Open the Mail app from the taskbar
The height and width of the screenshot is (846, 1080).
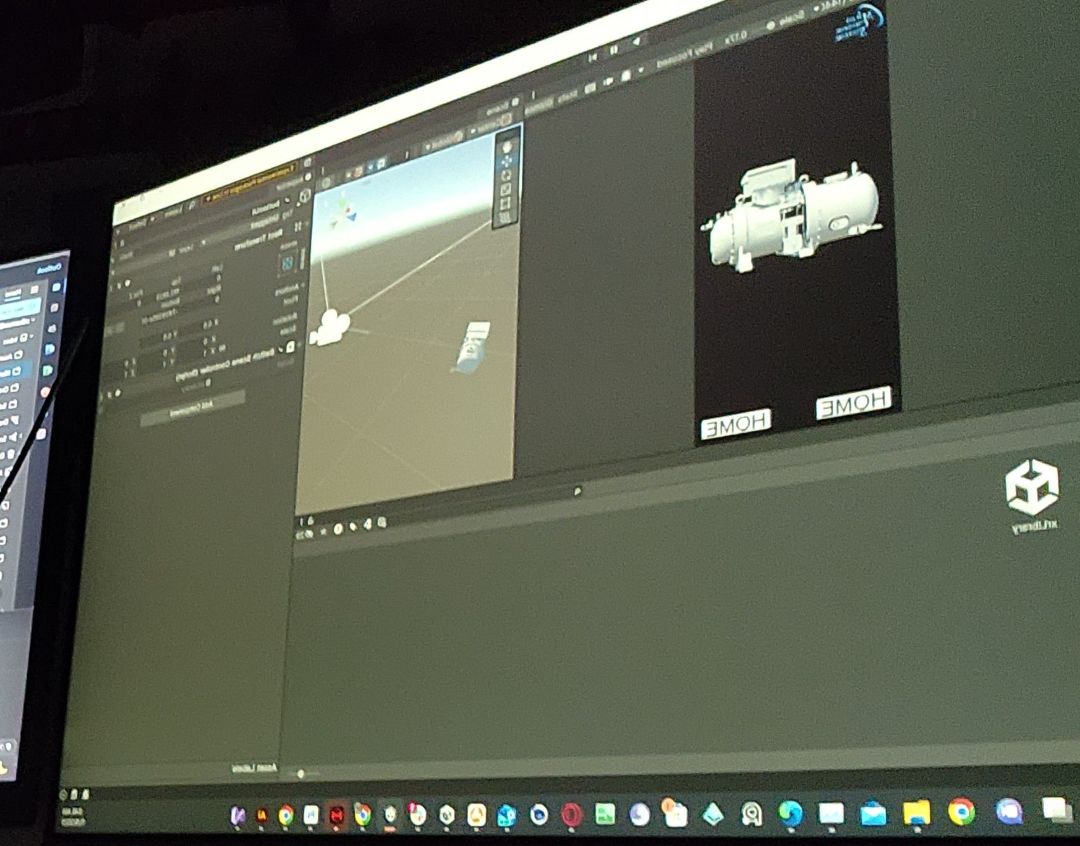873,813
